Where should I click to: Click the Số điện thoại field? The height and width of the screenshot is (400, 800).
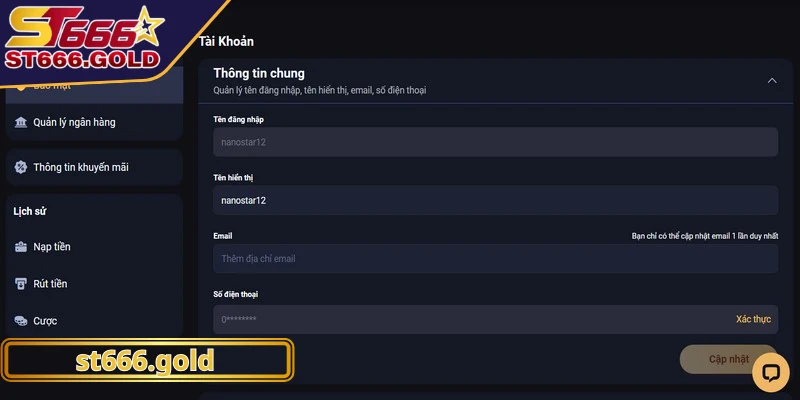(495, 319)
